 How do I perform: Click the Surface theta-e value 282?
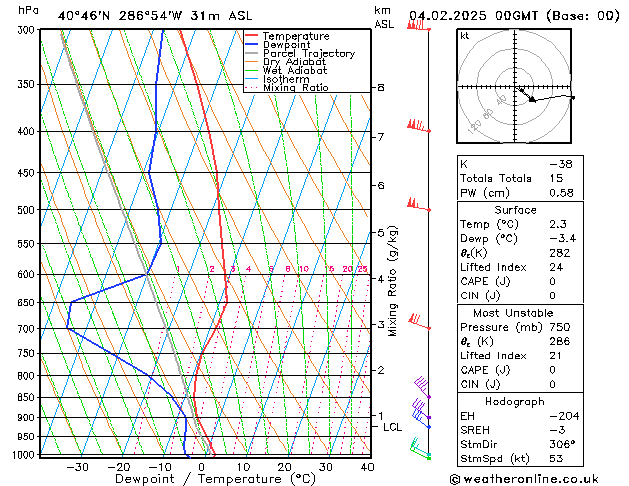(560, 253)
